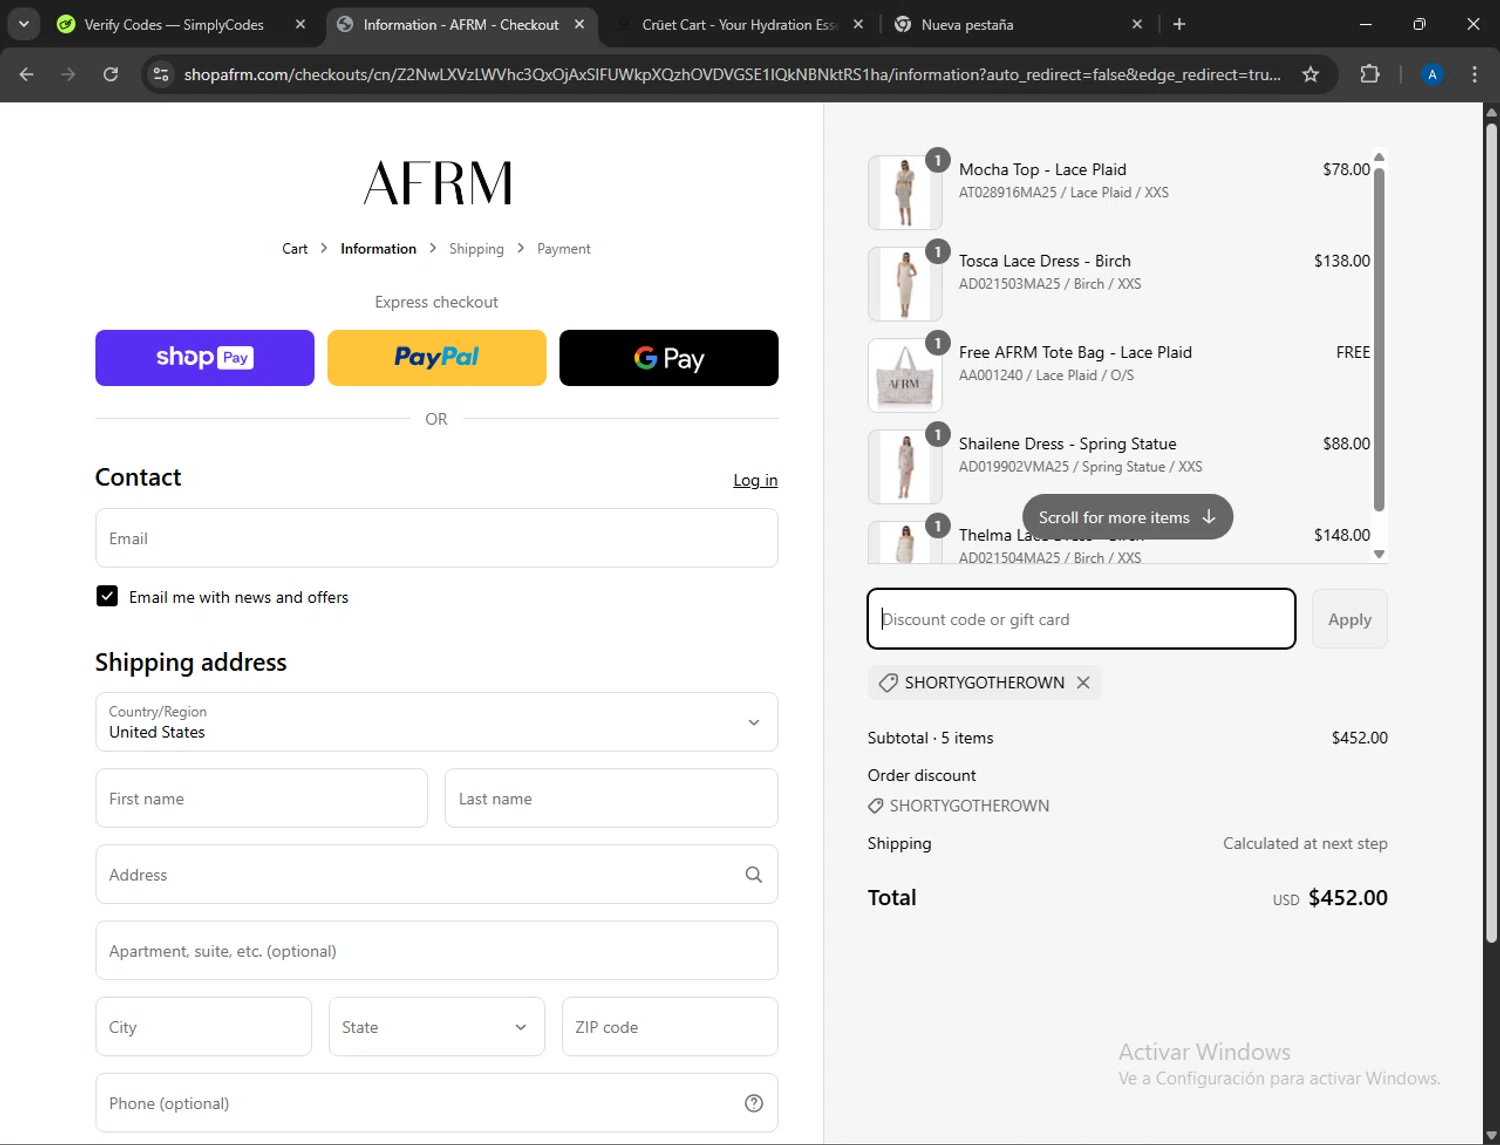Click the AFRM logo
Screen dimensions: 1500x1145
(x=437, y=183)
